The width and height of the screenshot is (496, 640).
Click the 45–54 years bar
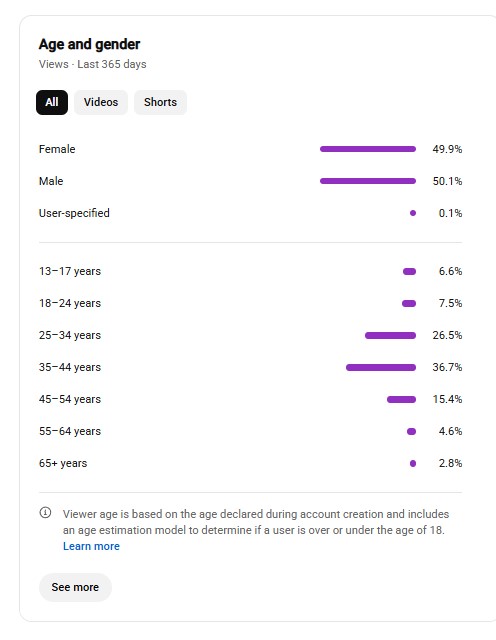tap(401, 399)
